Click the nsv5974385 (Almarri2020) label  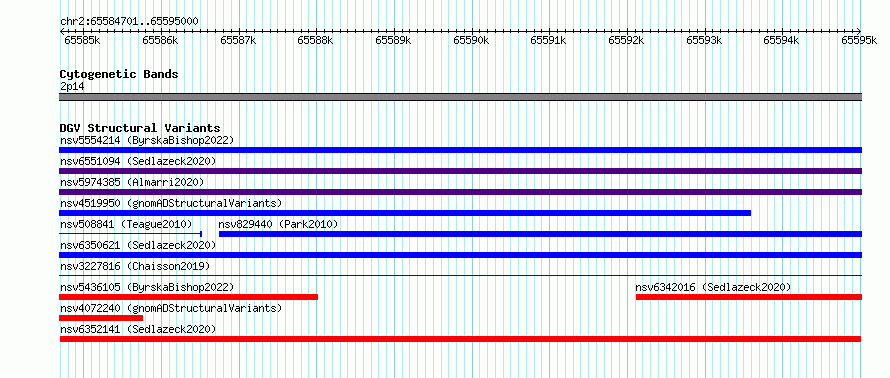click(132, 182)
